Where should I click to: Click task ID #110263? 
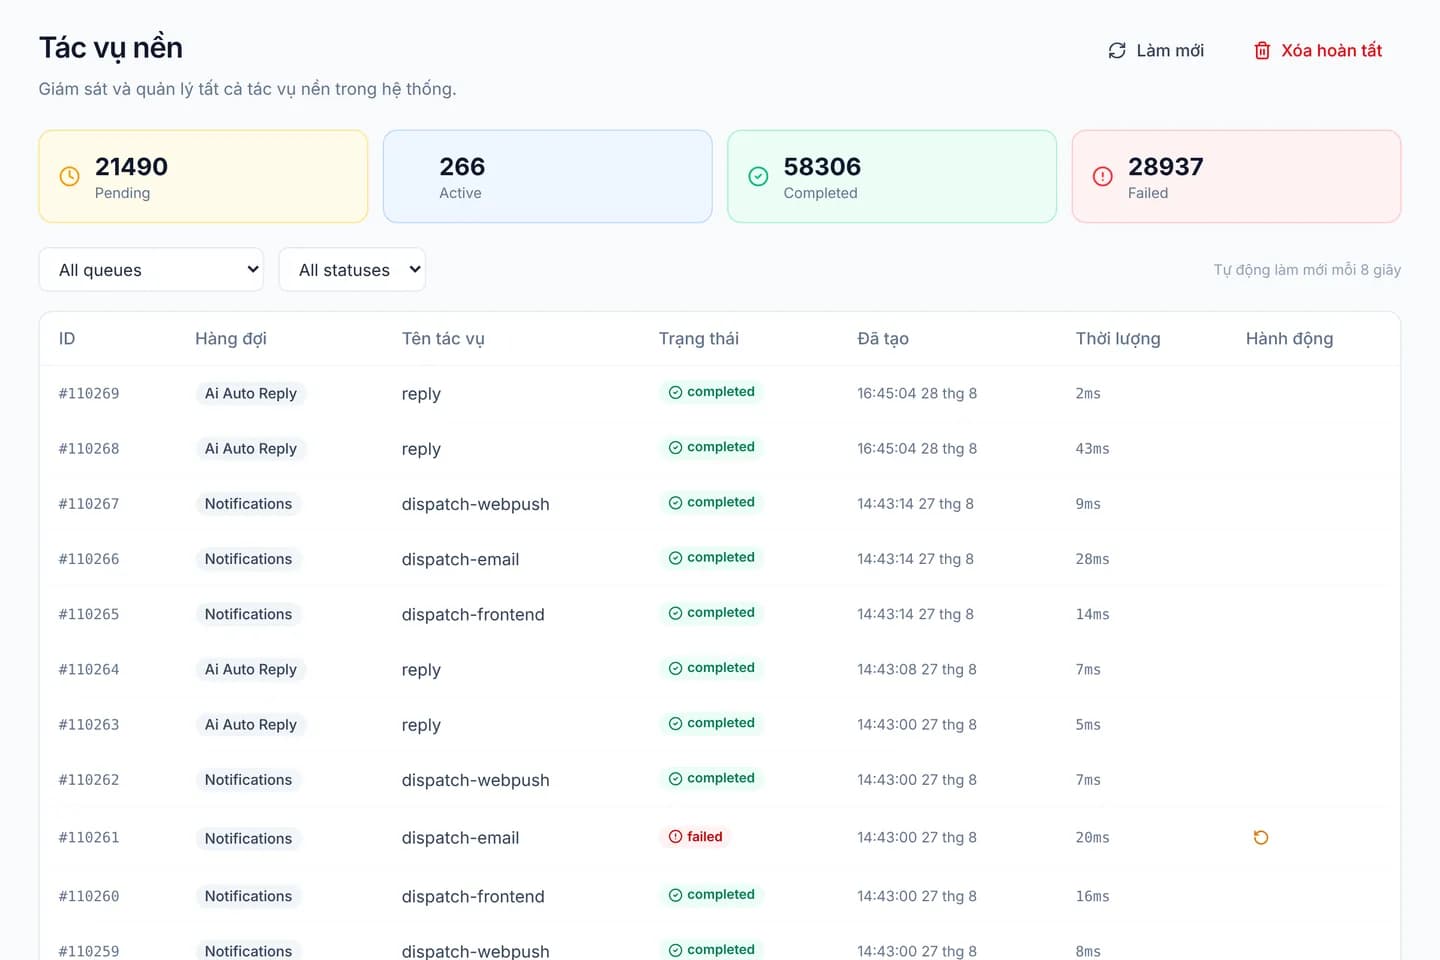89,725
